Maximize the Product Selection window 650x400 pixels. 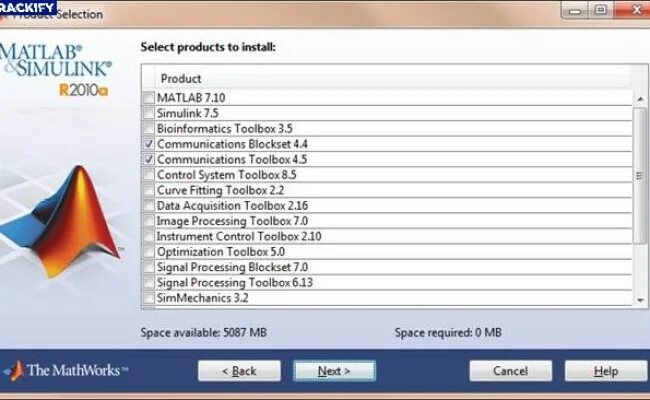(601, 10)
